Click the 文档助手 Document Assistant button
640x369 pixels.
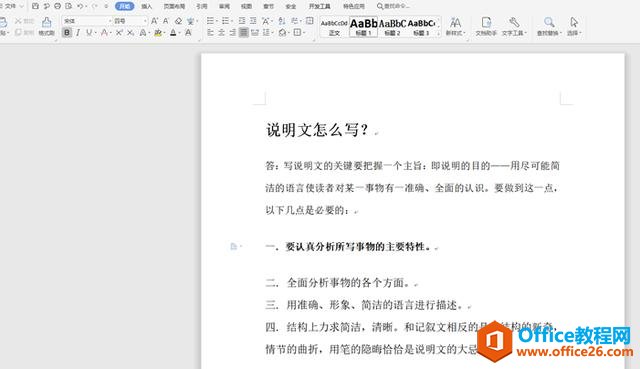(486, 27)
